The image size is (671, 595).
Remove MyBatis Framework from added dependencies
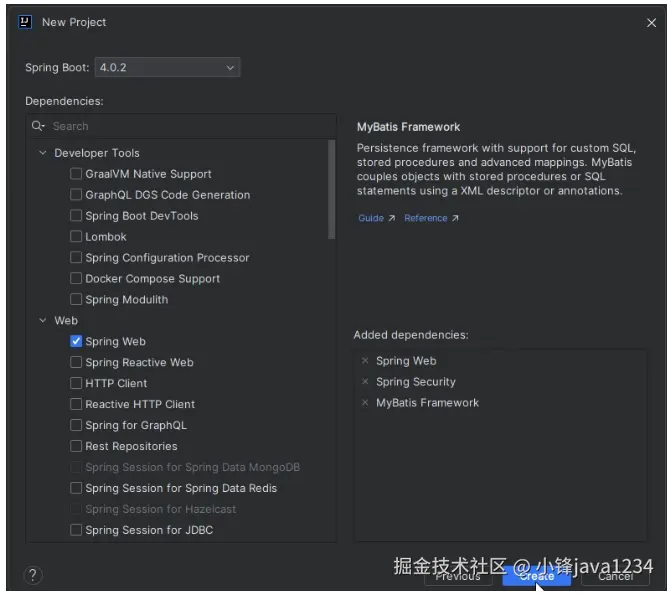click(365, 402)
